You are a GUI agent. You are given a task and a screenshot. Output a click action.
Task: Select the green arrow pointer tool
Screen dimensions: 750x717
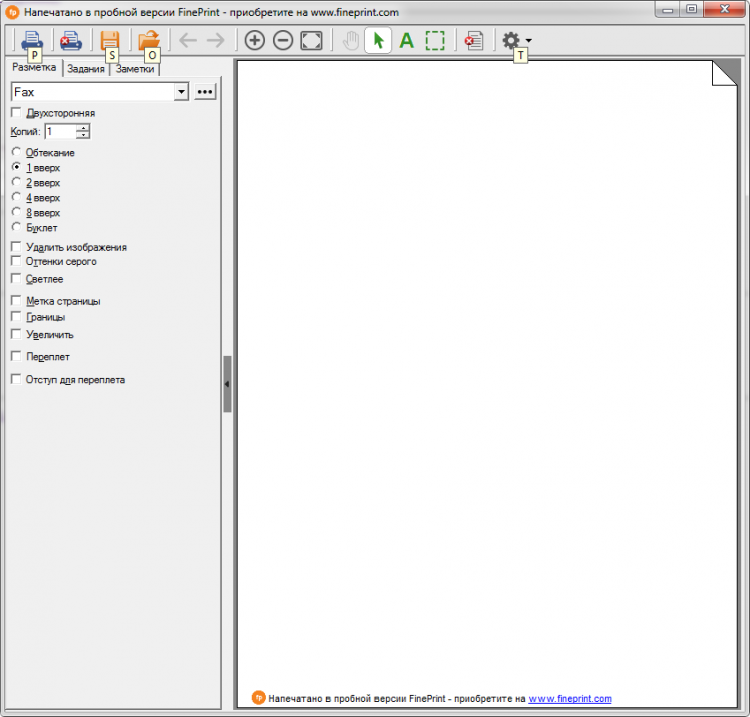[378, 40]
